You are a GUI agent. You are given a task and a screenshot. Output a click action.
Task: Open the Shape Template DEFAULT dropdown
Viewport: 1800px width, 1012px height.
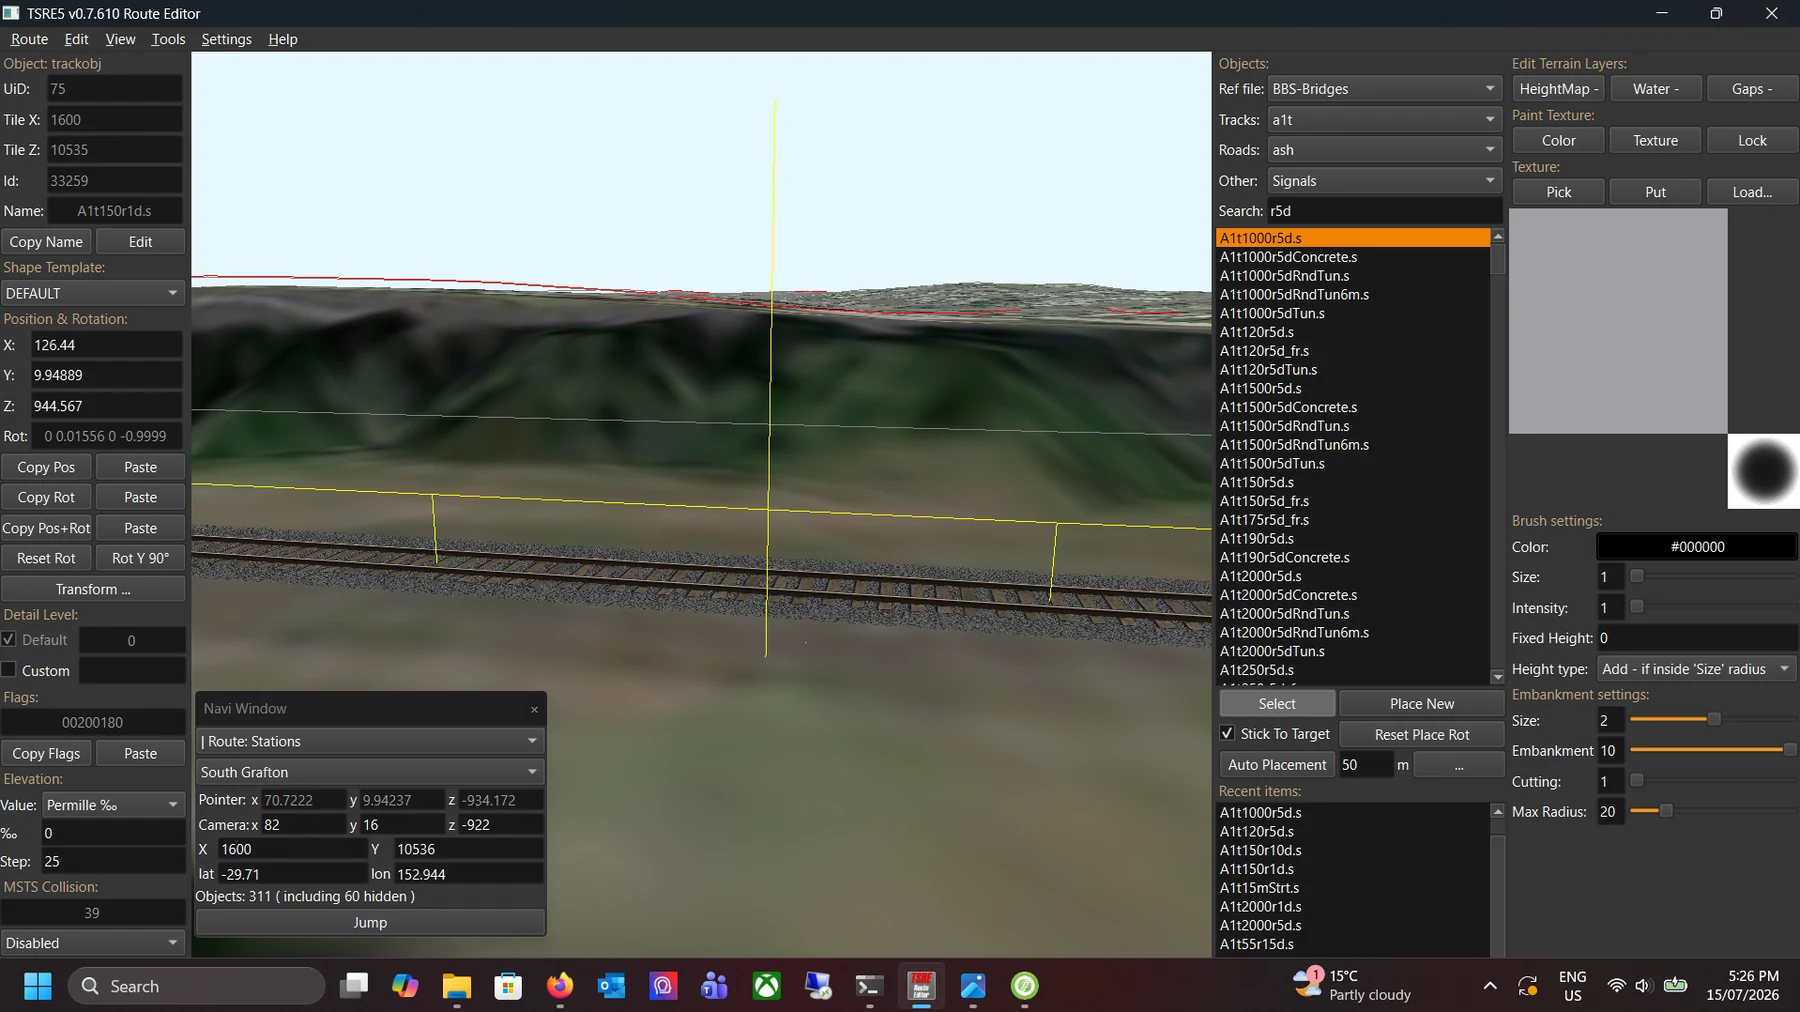[93, 293]
